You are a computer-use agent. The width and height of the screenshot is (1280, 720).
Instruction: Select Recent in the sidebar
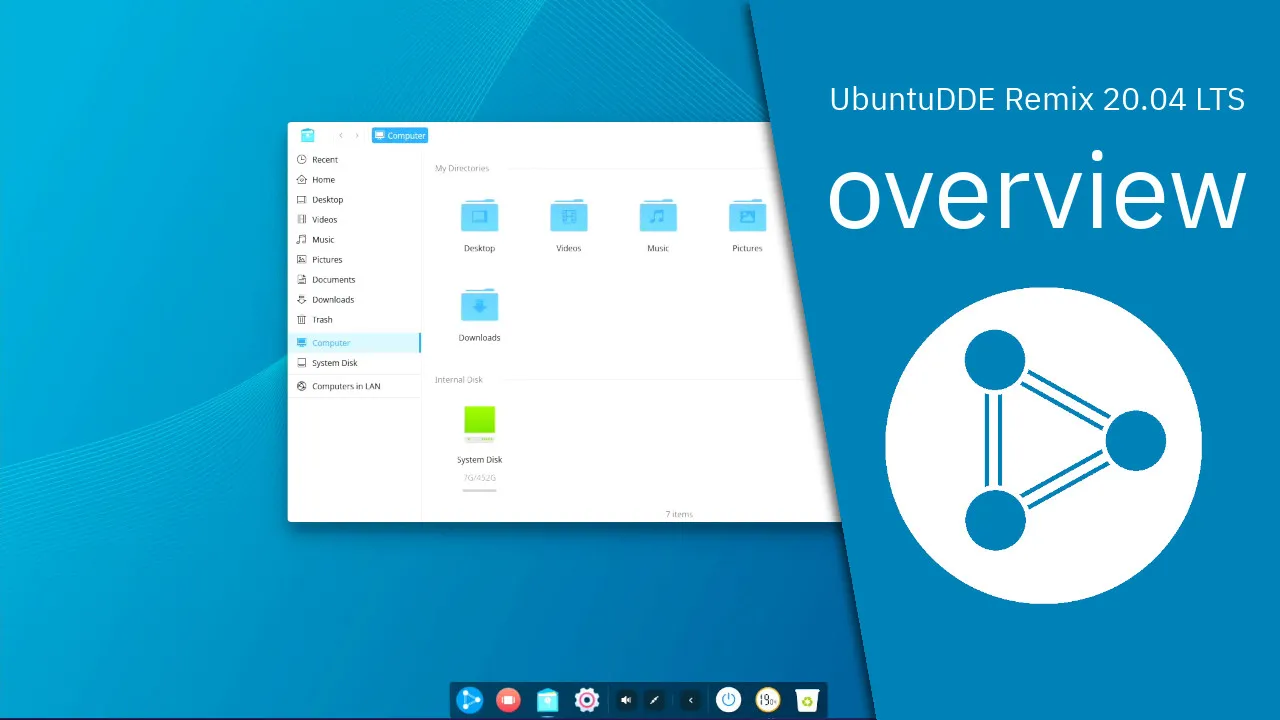[x=354, y=160]
